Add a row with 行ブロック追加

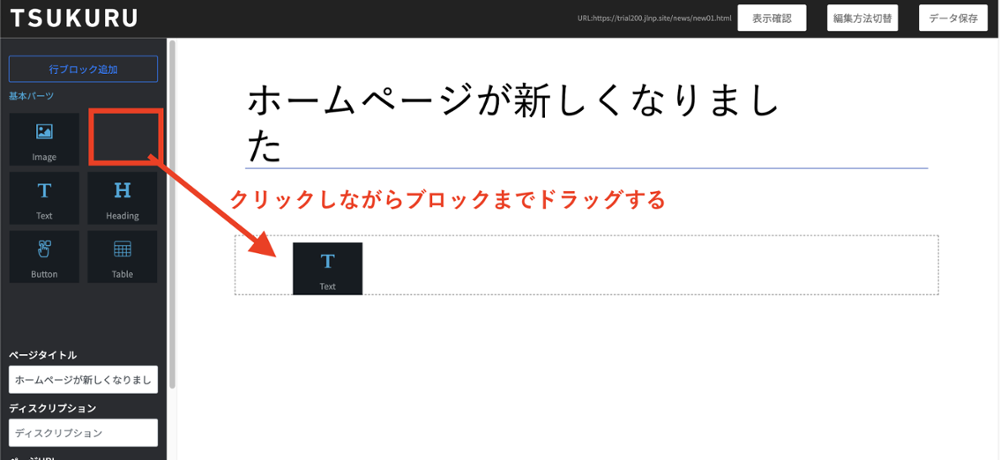pos(83,69)
